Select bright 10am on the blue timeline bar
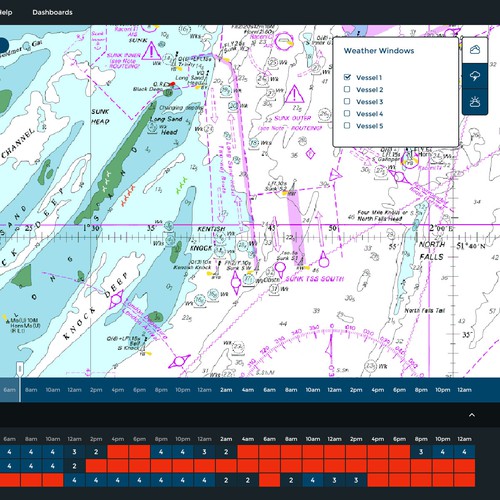 point(313,390)
